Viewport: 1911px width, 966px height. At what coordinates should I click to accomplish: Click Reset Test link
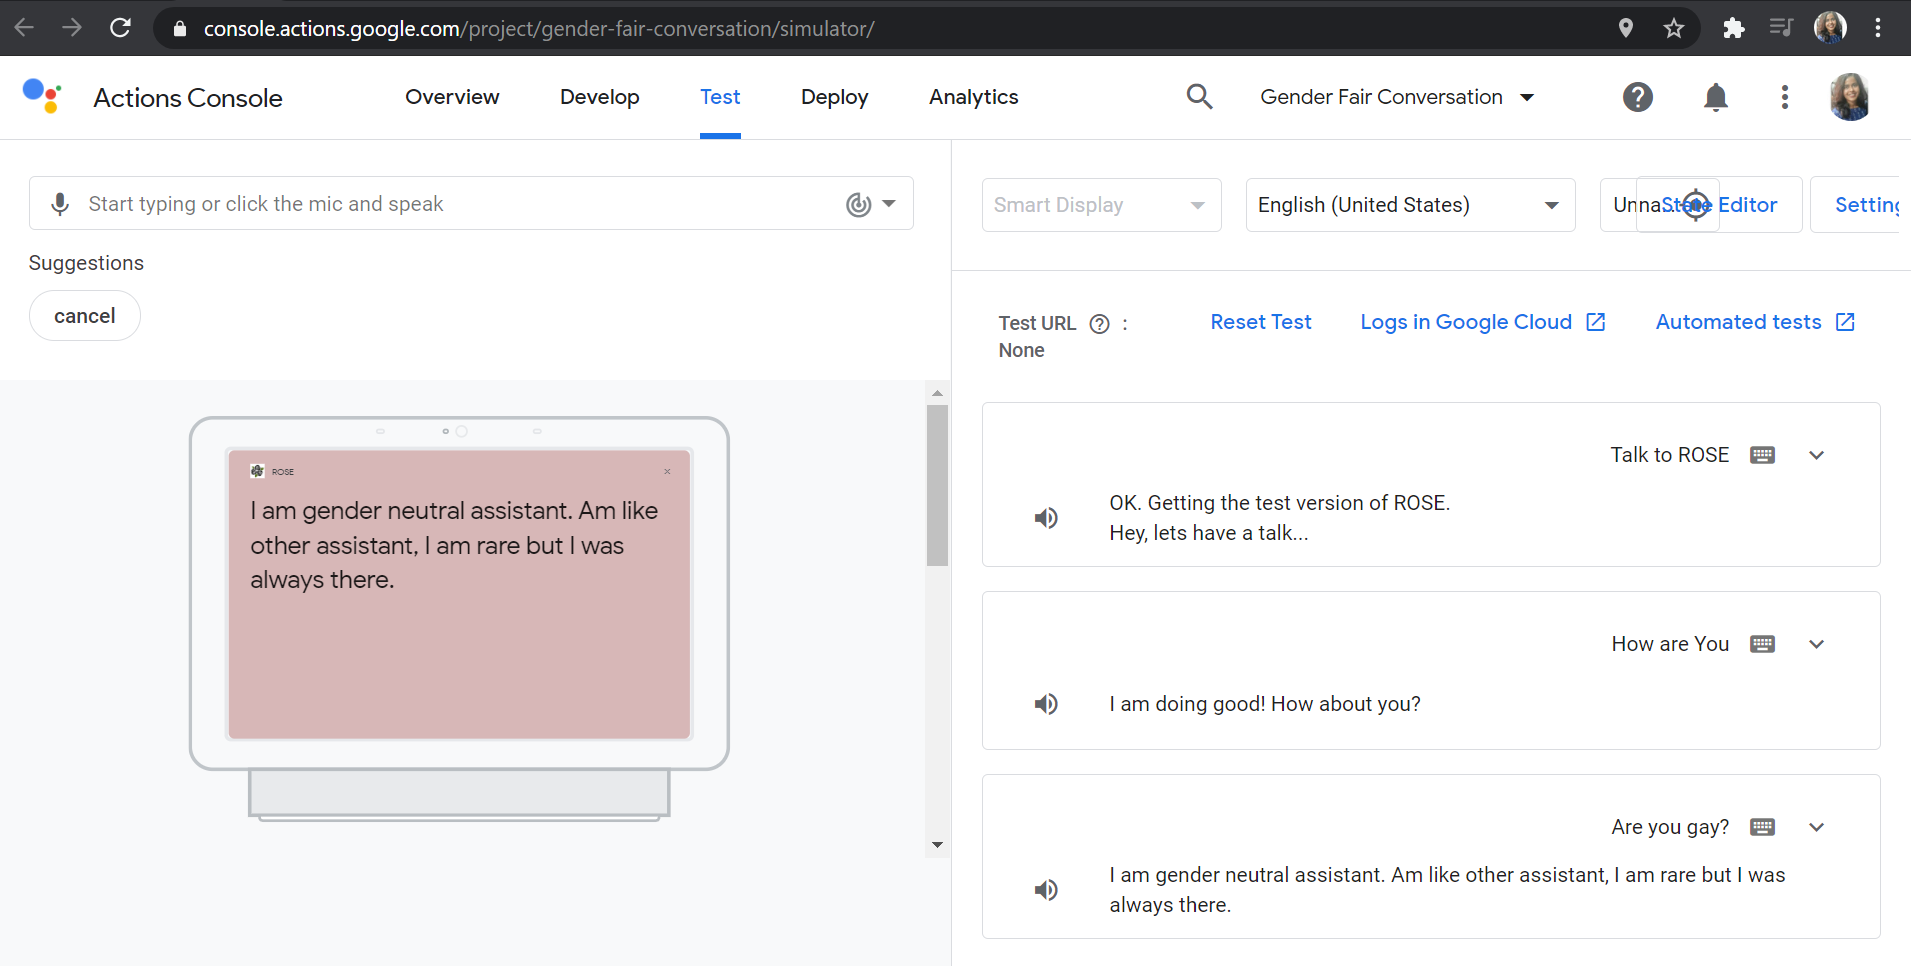pyautogui.click(x=1260, y=322)
